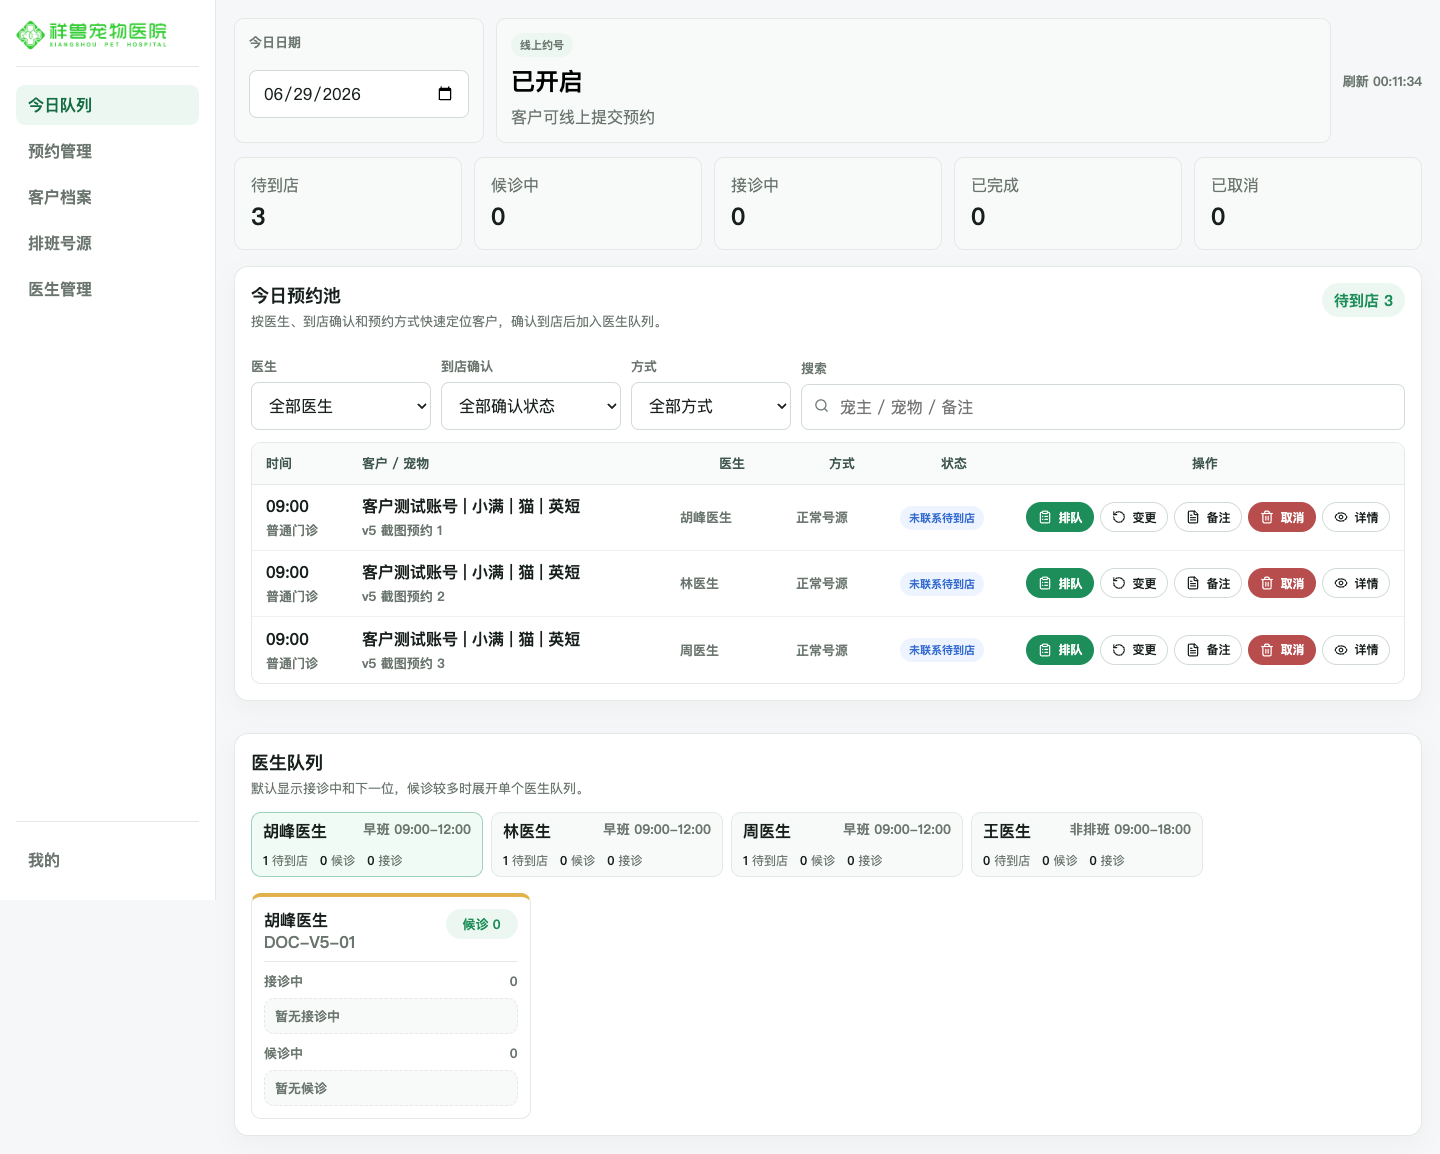Open the 全部确认状态 dropdown
This screenshot has width=1440, height=1154.
531,406
